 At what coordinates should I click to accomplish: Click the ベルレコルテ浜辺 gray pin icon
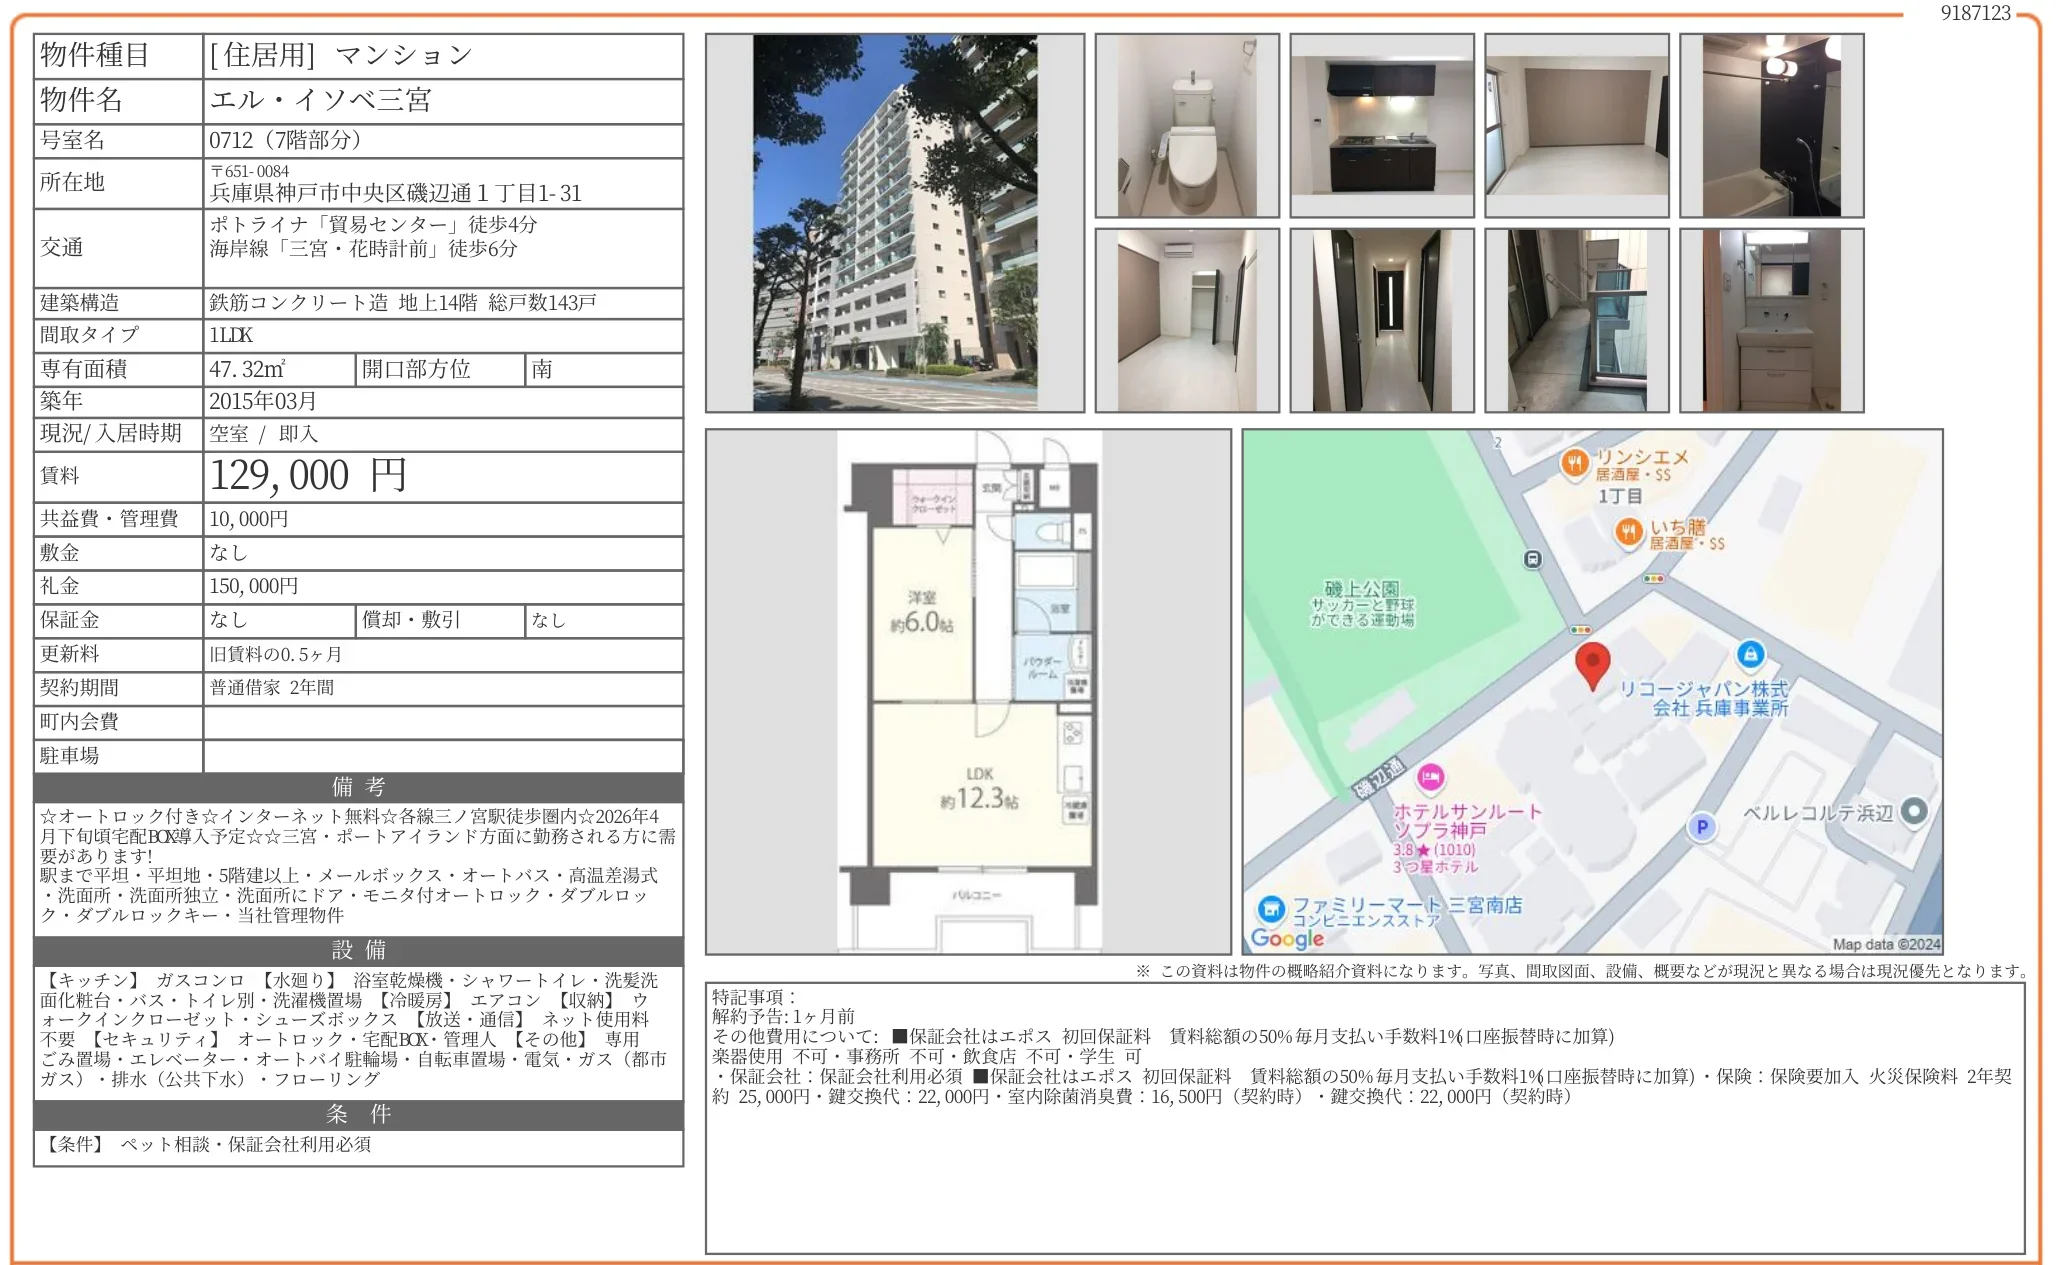[x=1913, y=811]
